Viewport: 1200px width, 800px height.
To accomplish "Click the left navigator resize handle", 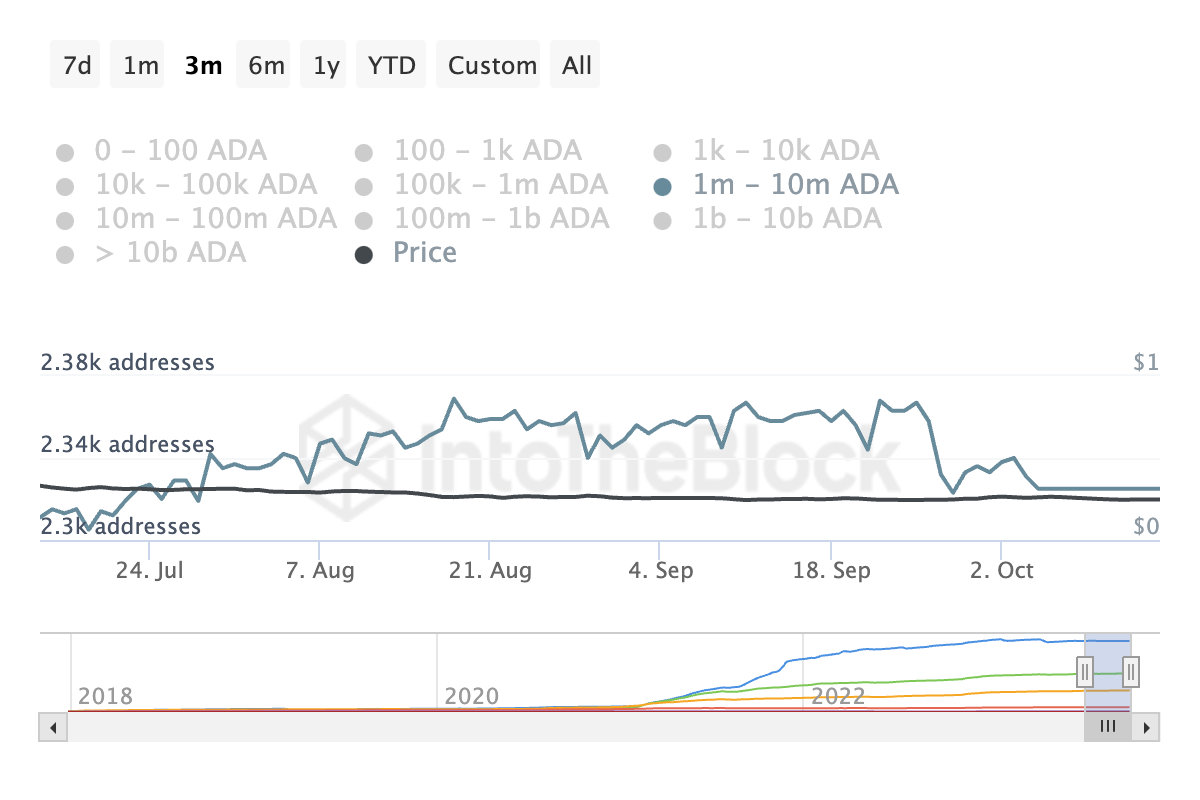I will (x=1085, y=672).
